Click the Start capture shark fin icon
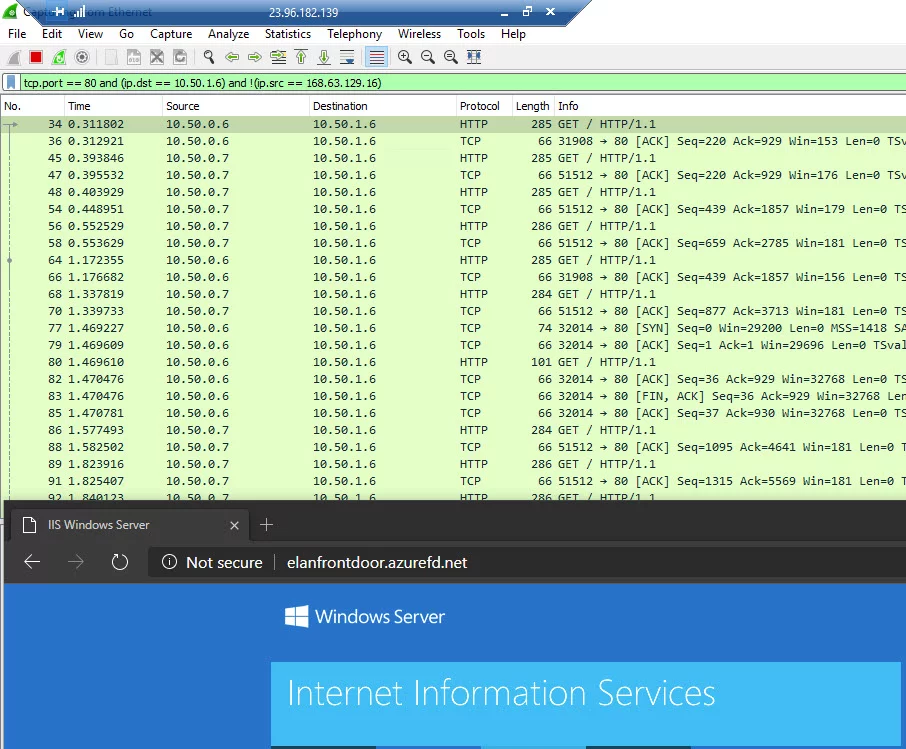The height and width of the screenshot is (749, 906). 14,57
